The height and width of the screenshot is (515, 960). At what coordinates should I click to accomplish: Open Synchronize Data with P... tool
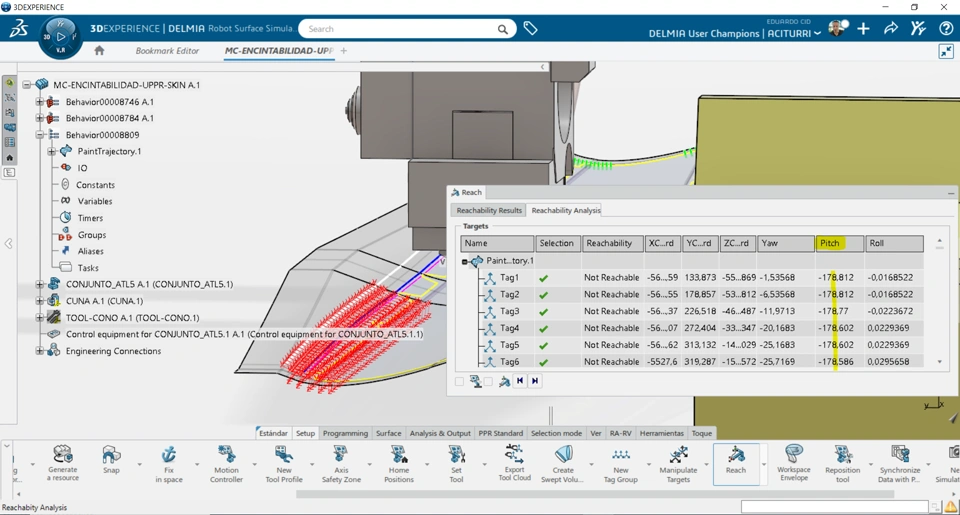pyautogui.click(x=899, y=463)
